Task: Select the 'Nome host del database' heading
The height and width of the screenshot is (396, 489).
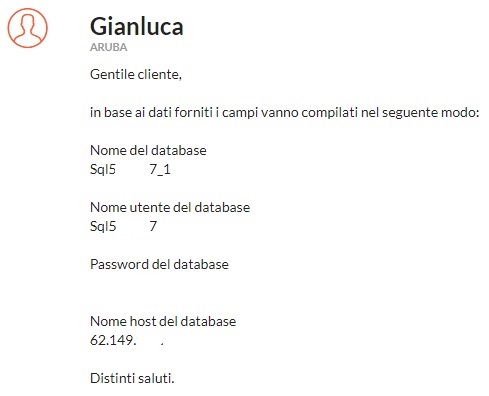Action: click(x=163, y=321)
